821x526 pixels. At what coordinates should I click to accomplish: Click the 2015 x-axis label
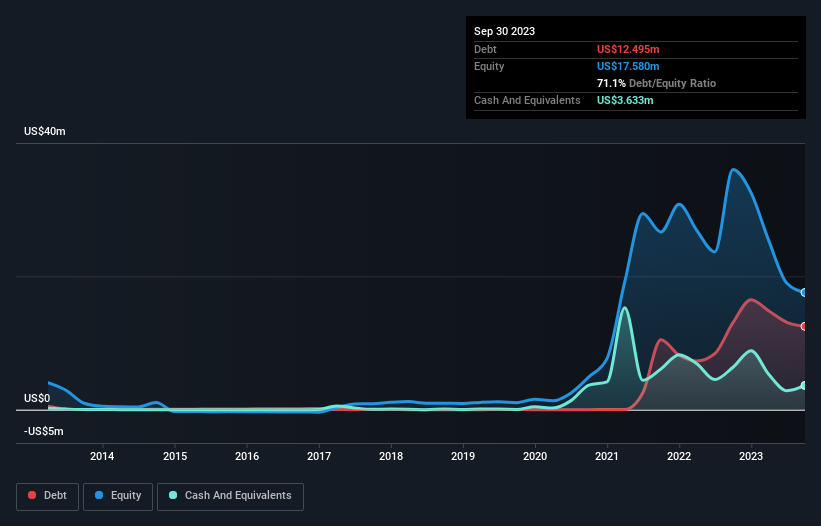click(x=175, y=456)
